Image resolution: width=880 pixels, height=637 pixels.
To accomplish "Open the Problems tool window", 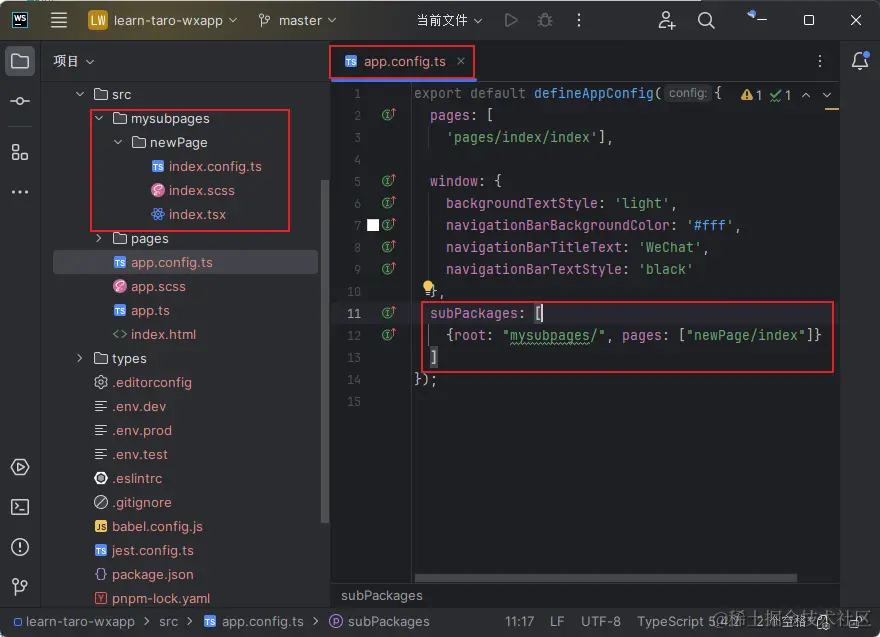I will 20,547.
